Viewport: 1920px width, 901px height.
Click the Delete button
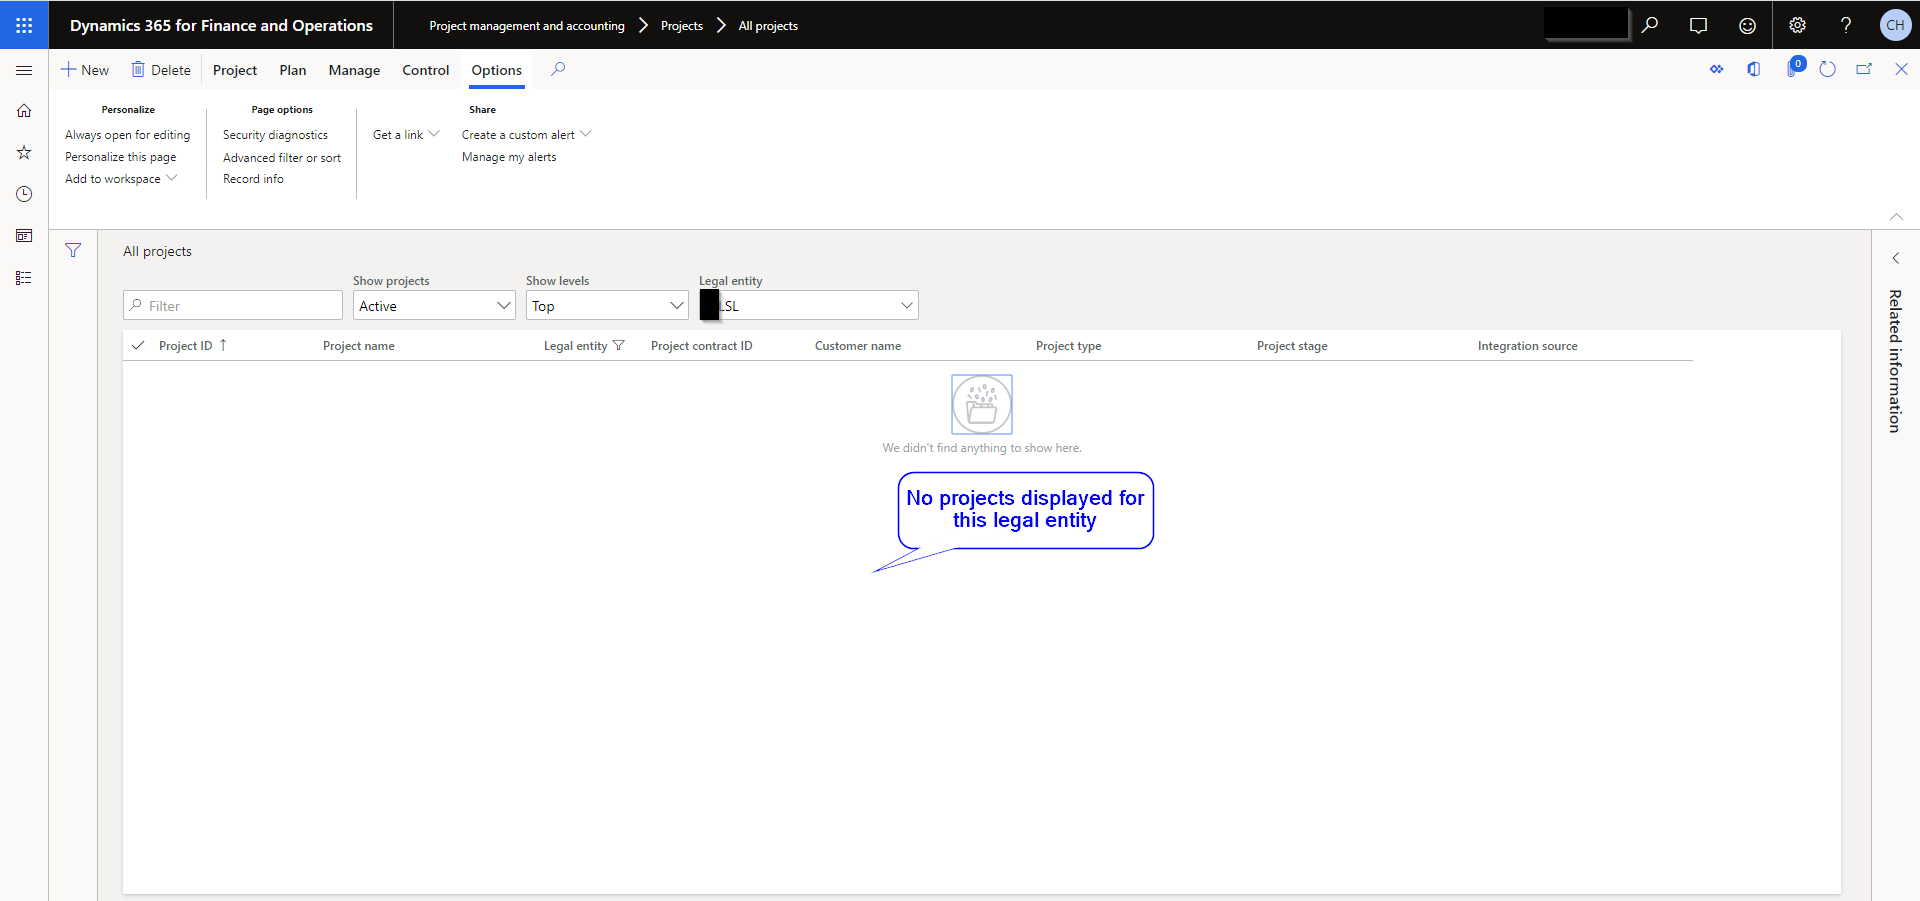(161, 70)
